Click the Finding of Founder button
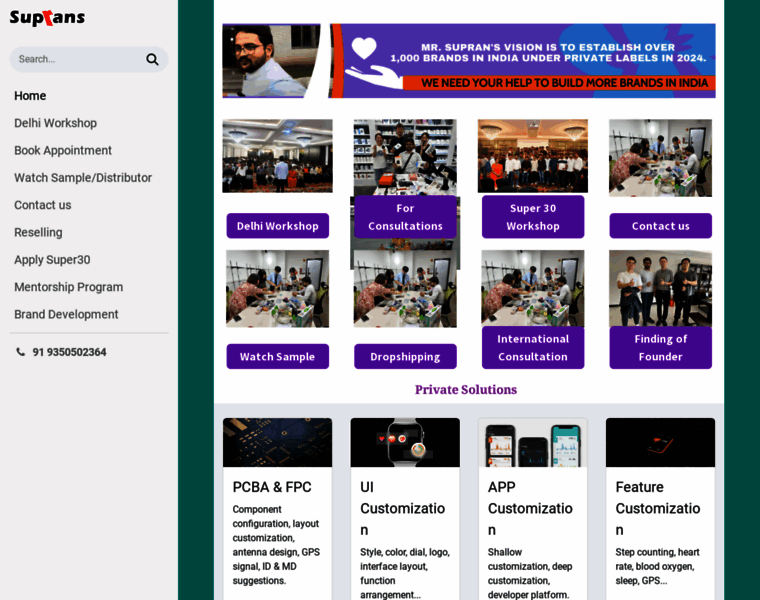 click(x=661, y=348)
